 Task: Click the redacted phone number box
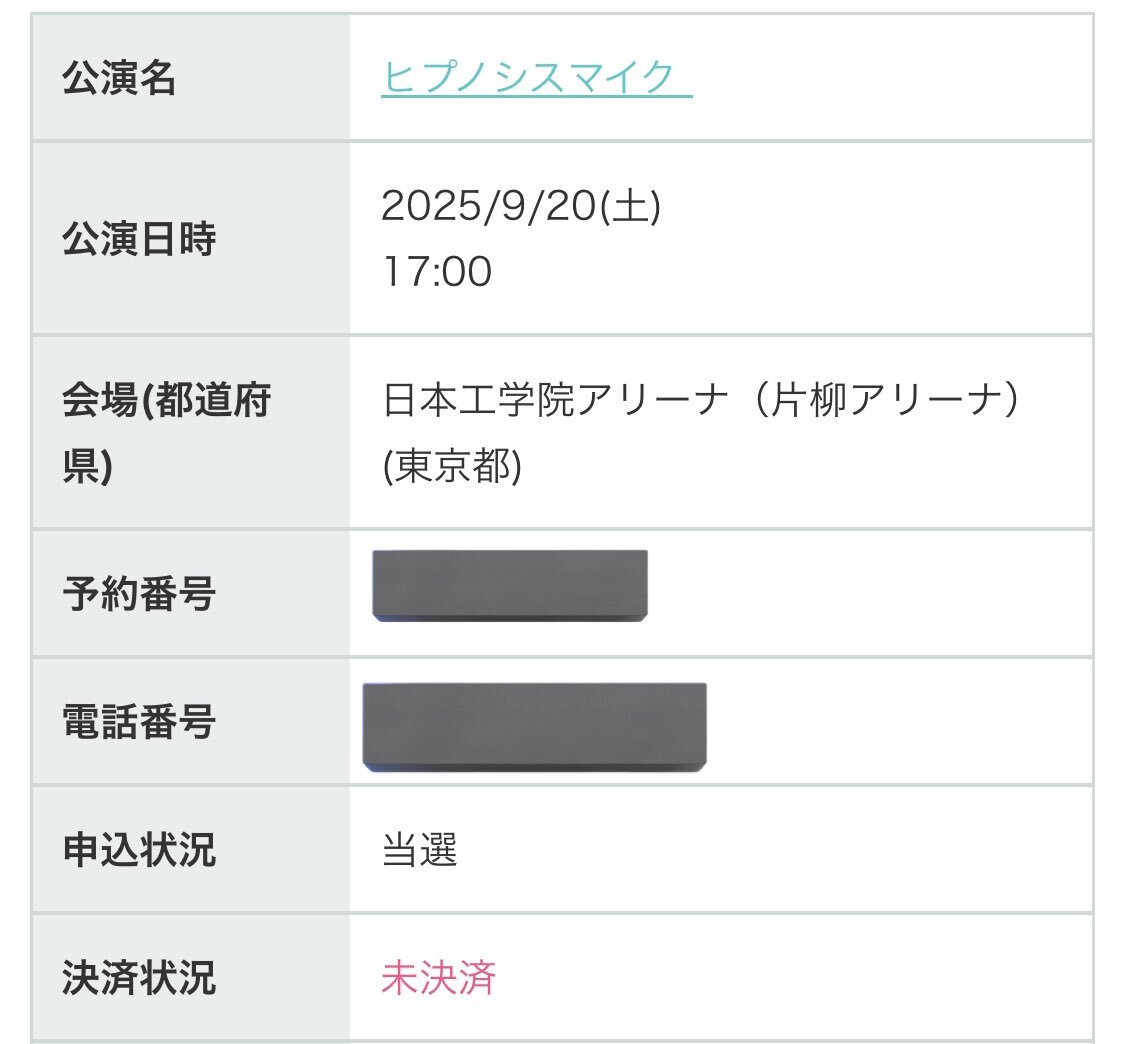(x=534, y=727)
